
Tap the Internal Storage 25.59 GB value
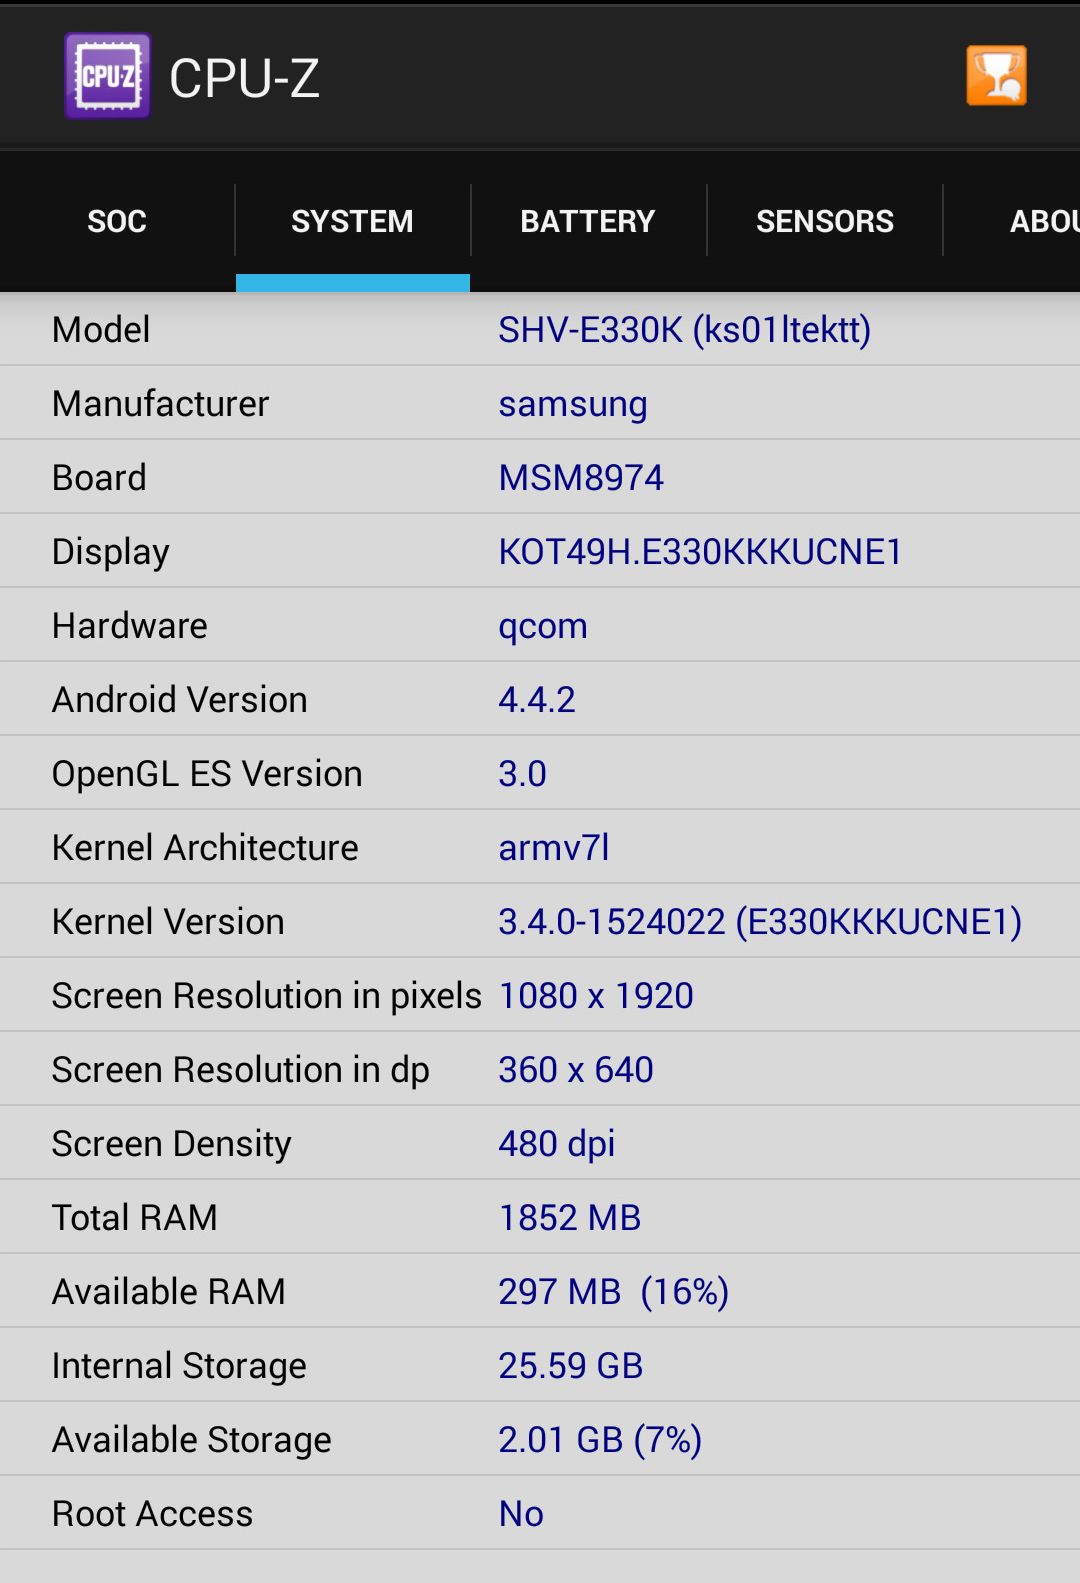coord(571,1366)
